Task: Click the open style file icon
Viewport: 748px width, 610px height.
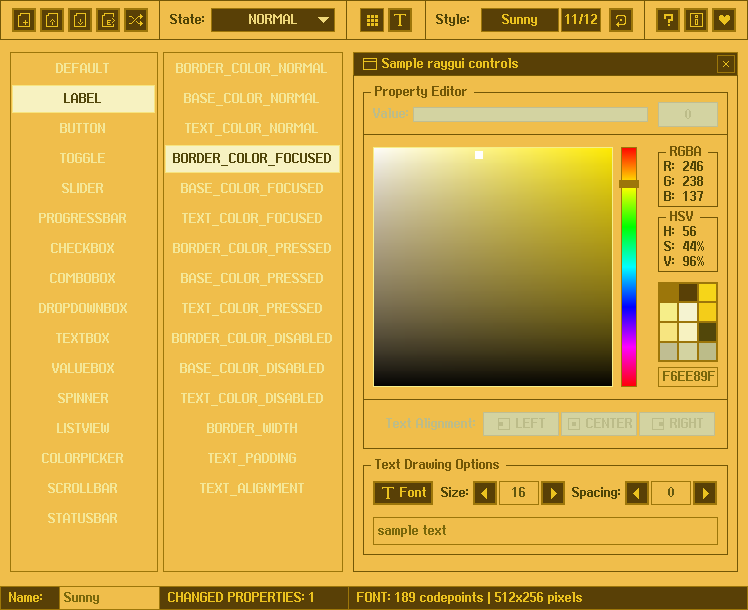Action: pos(52,20)
